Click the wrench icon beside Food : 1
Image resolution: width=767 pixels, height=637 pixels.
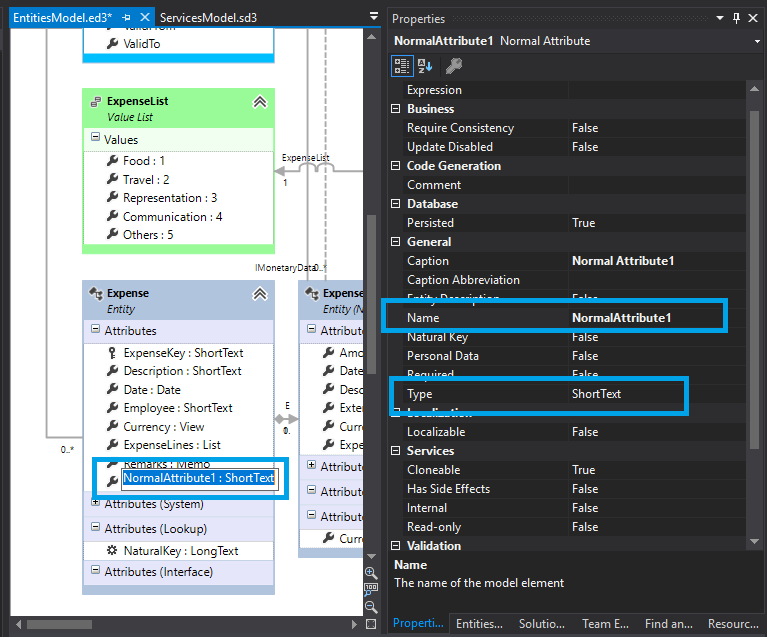point(113,160)
